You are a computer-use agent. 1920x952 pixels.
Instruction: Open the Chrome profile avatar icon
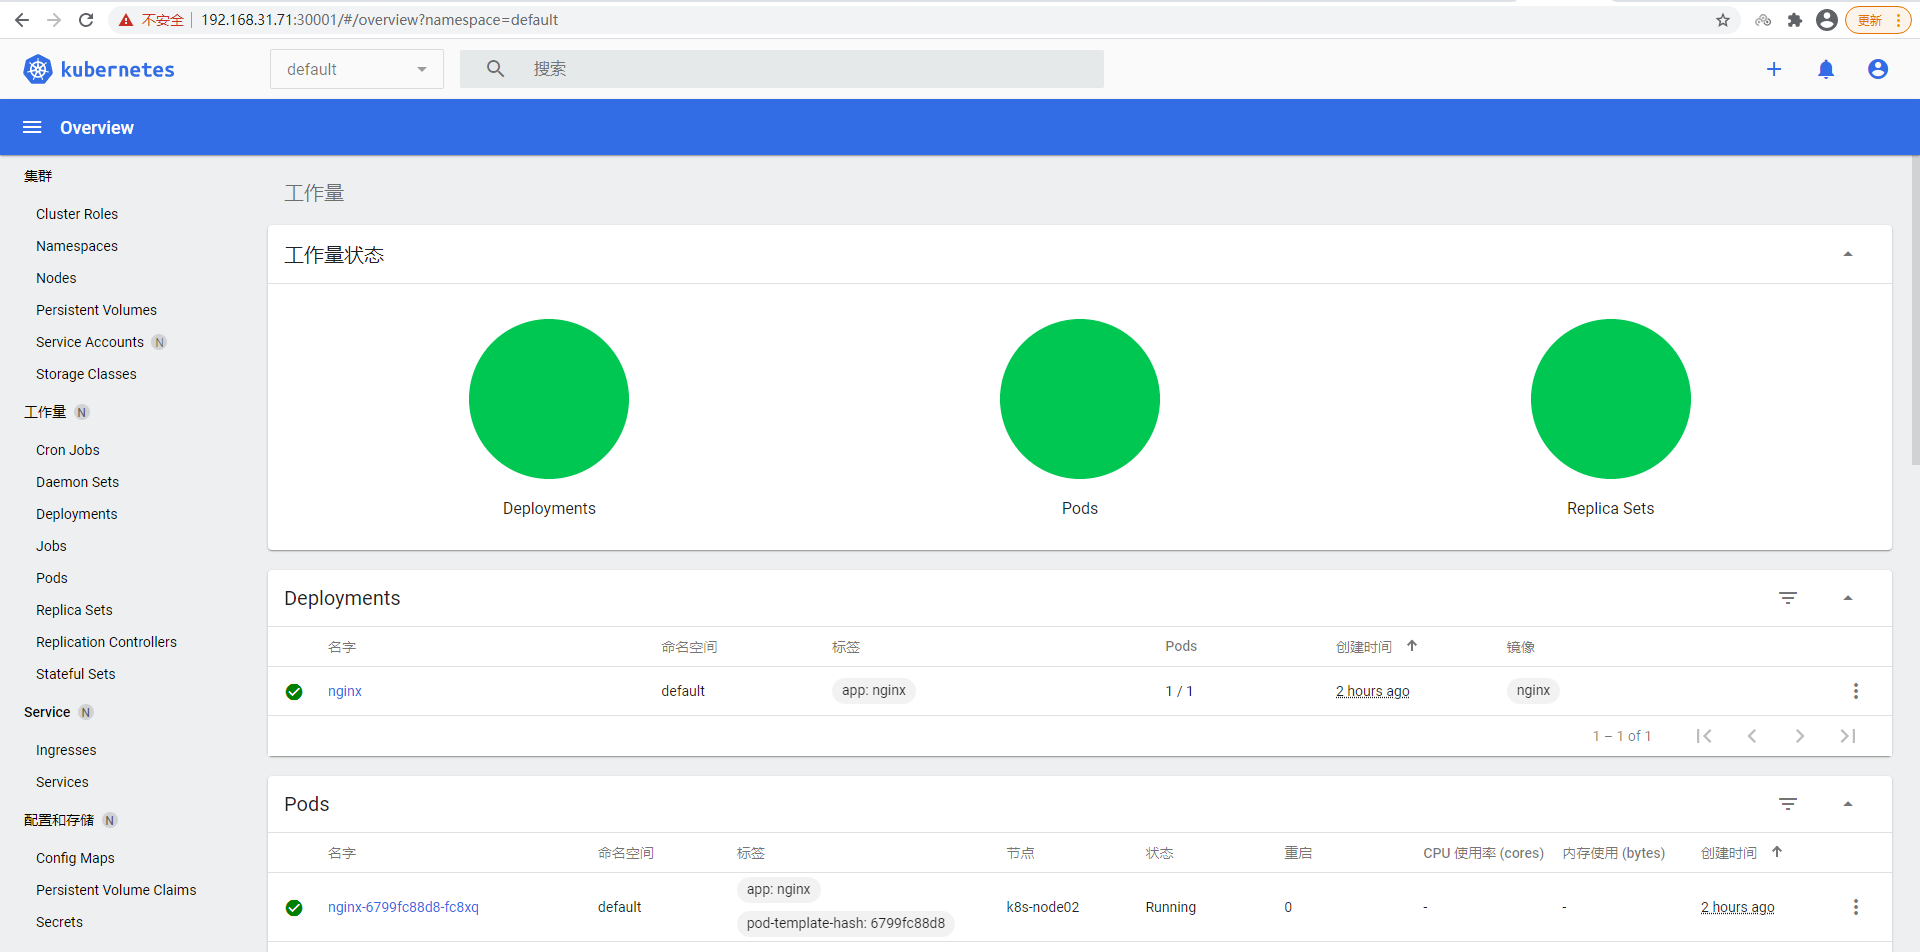1827,20
